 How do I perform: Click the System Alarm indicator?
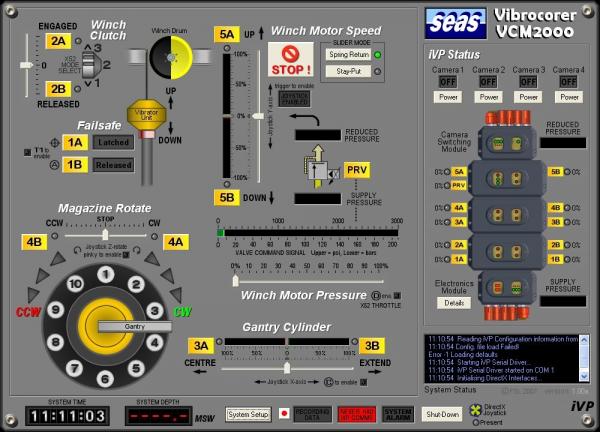(x=398, y=414)
